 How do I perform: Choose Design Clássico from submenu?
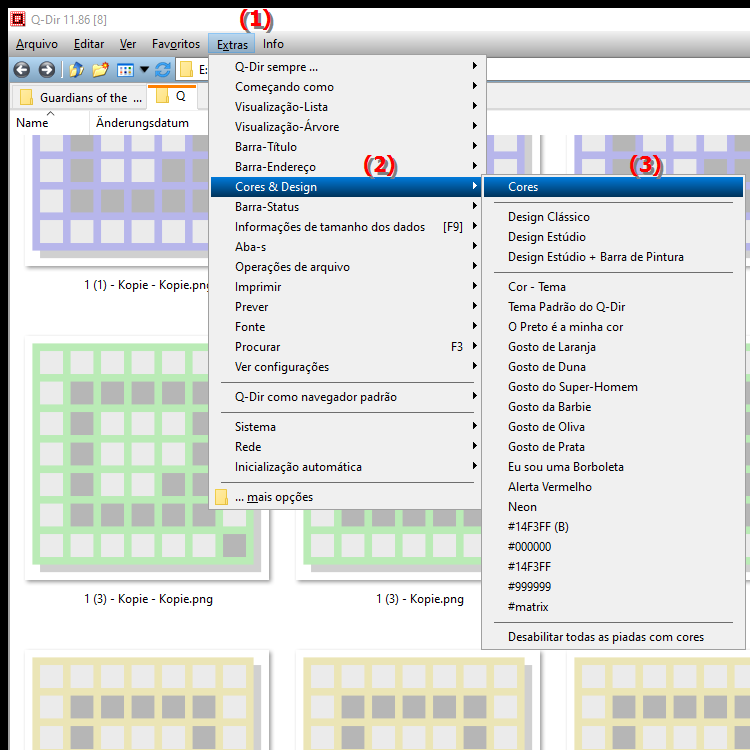pyautogui.click(x=548, y=217)
